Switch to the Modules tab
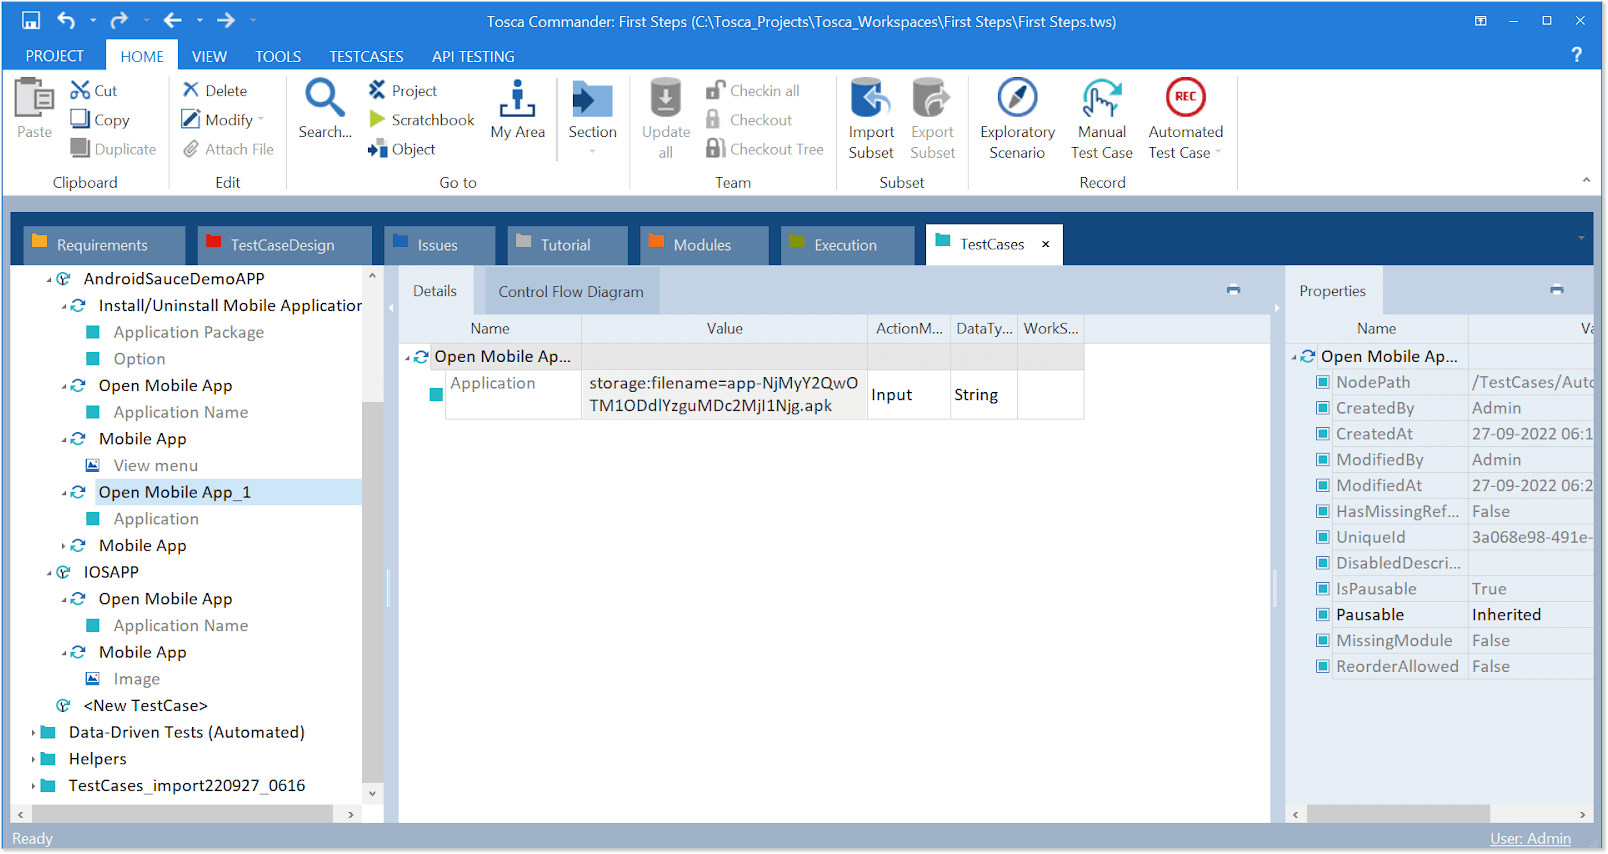The width and height of the screenshot is (1608, 854). (x=701, y=245)
